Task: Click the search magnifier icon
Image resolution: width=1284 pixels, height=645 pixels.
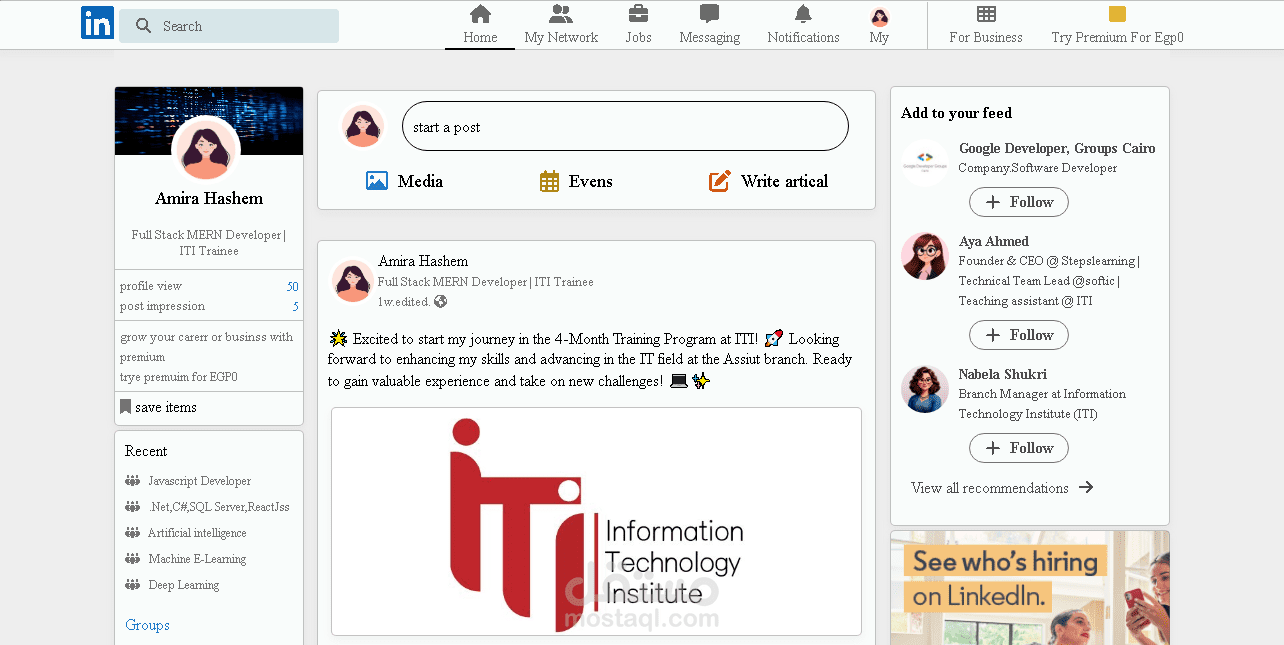Action: click(x=144, y=26)
